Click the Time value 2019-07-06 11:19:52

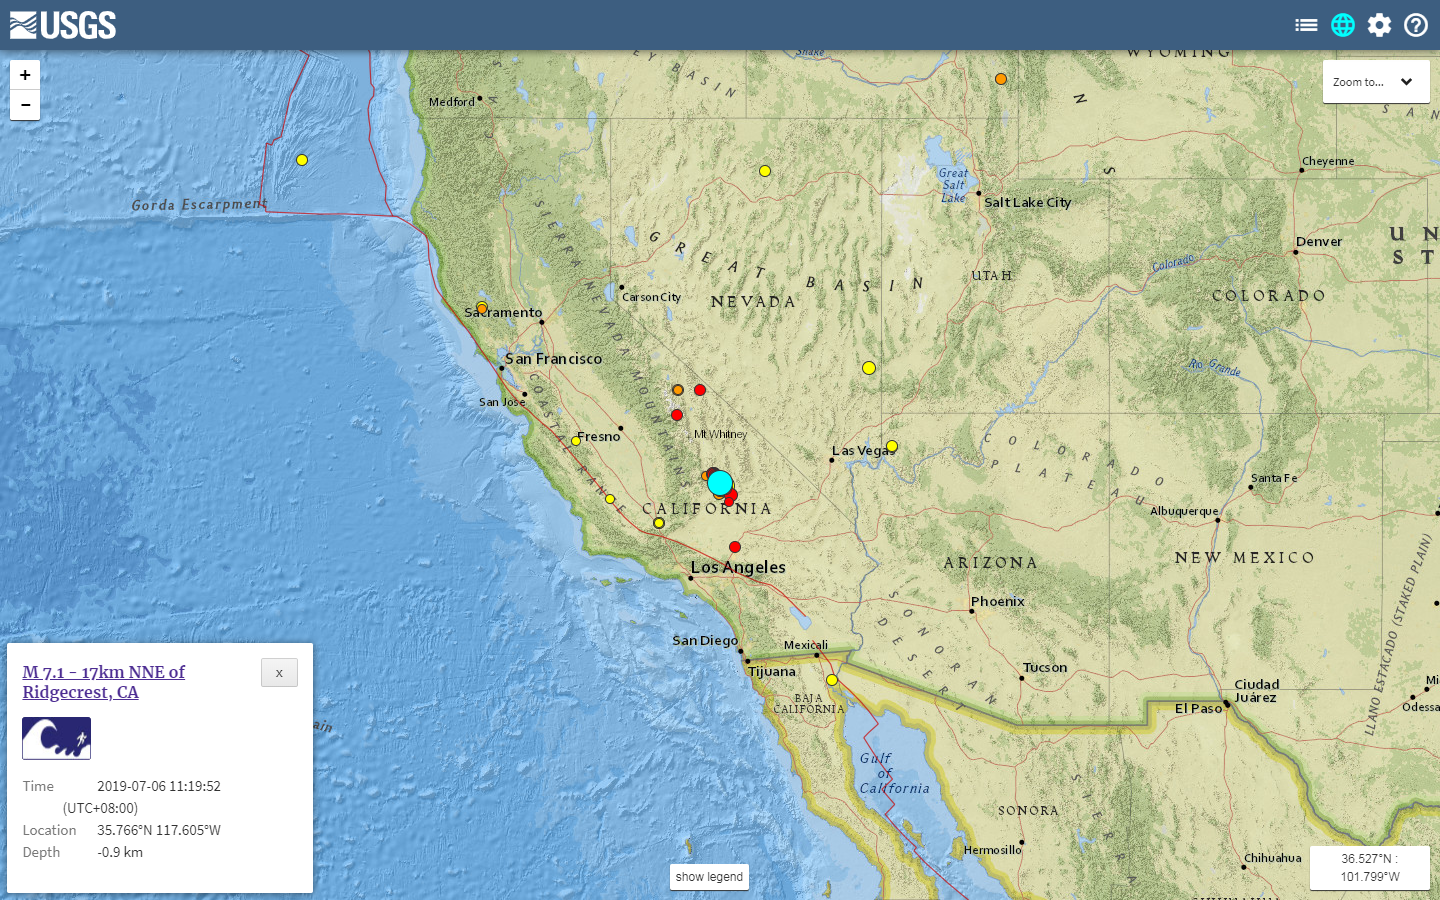point(159,786)
